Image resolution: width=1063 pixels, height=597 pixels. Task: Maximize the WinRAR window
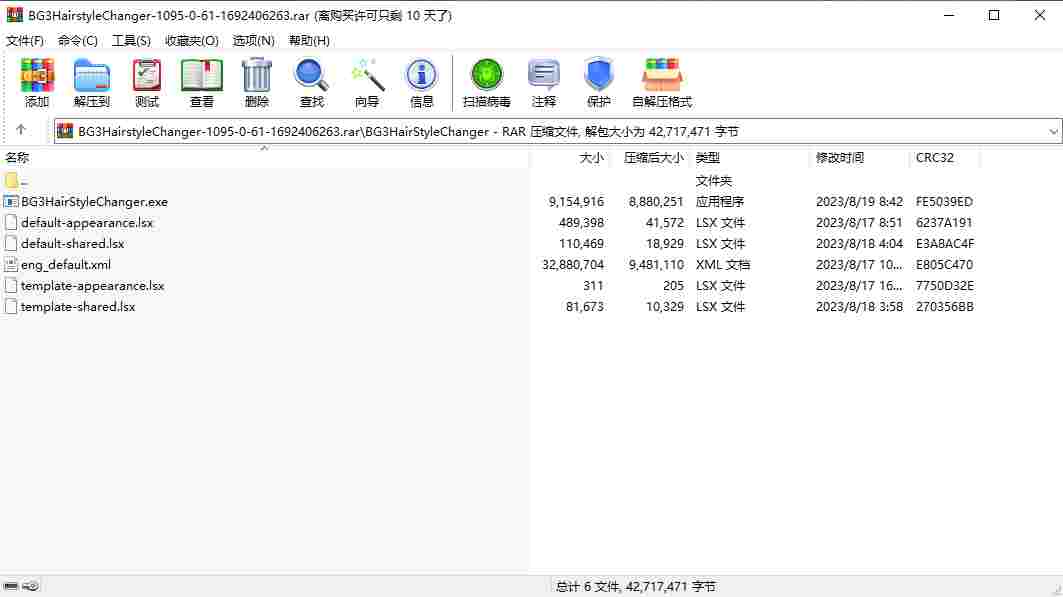coord(994,15)
